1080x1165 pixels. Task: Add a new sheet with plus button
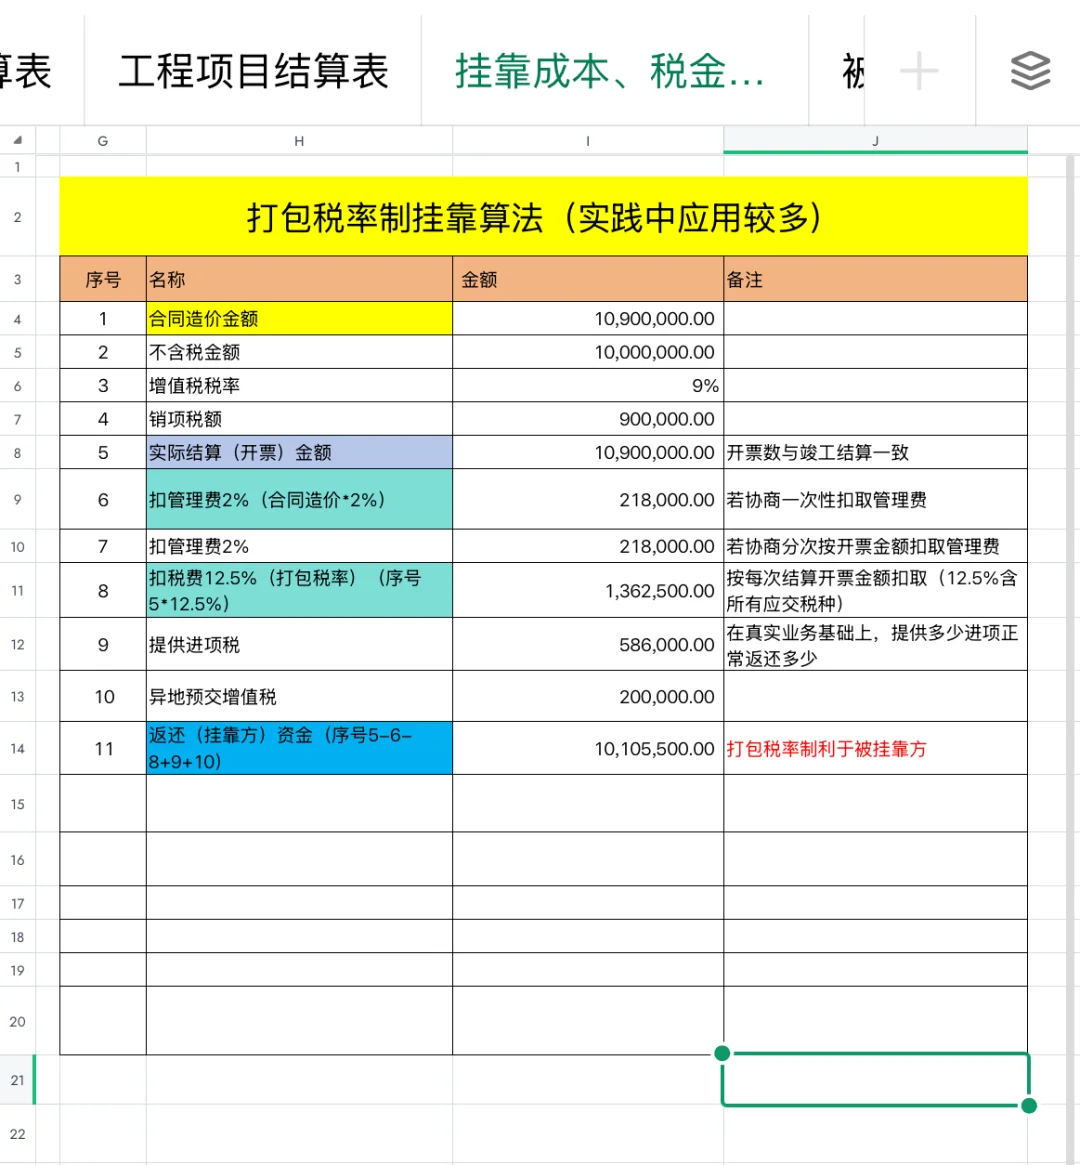[919, 71]
